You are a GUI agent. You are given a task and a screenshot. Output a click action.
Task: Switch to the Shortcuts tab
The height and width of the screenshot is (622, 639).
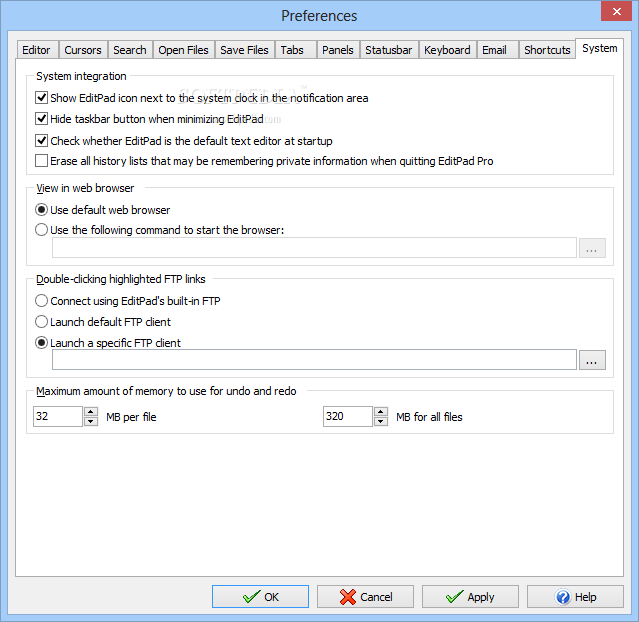click(x=547, y=50)
